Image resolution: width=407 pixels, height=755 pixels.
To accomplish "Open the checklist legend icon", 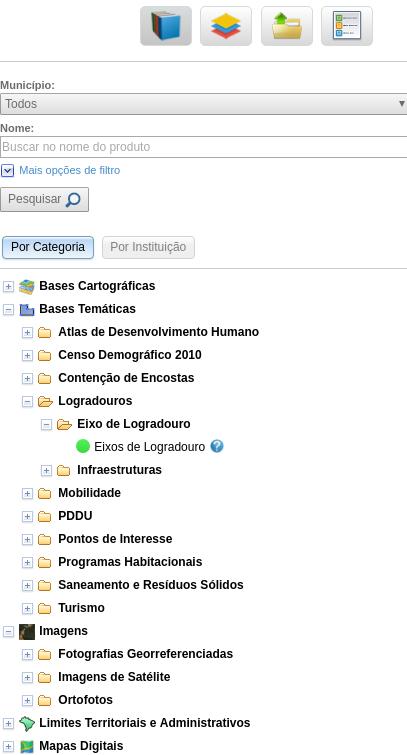I will [347, 26].
